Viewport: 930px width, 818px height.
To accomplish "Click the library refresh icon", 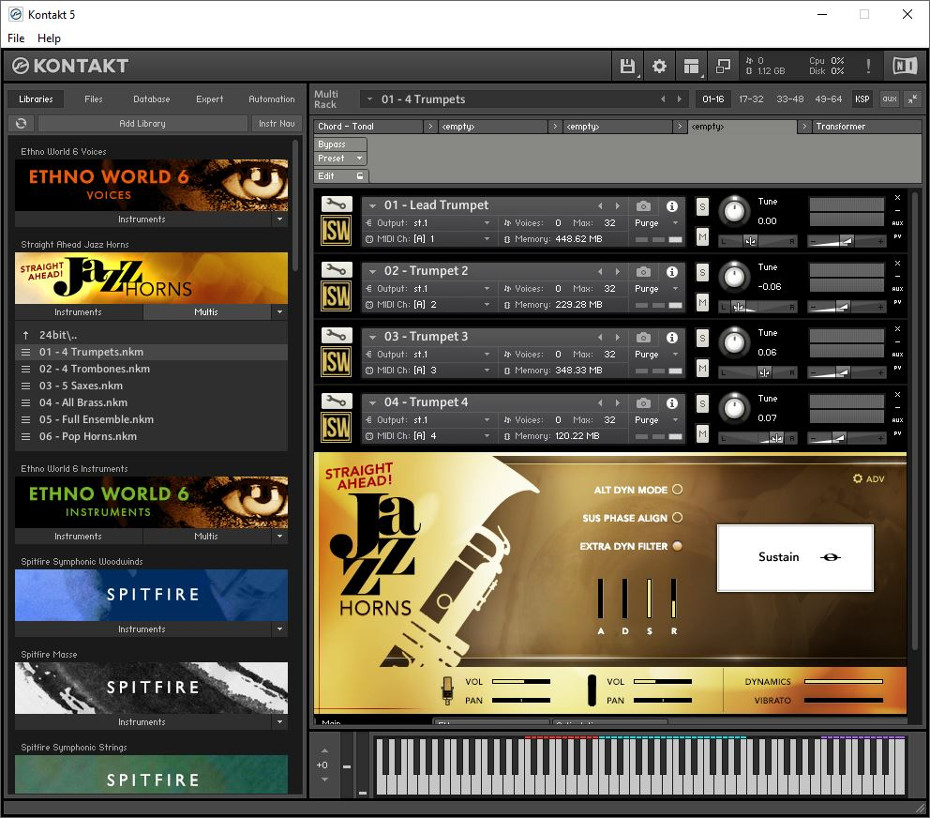I will click(x=21, y=123).
